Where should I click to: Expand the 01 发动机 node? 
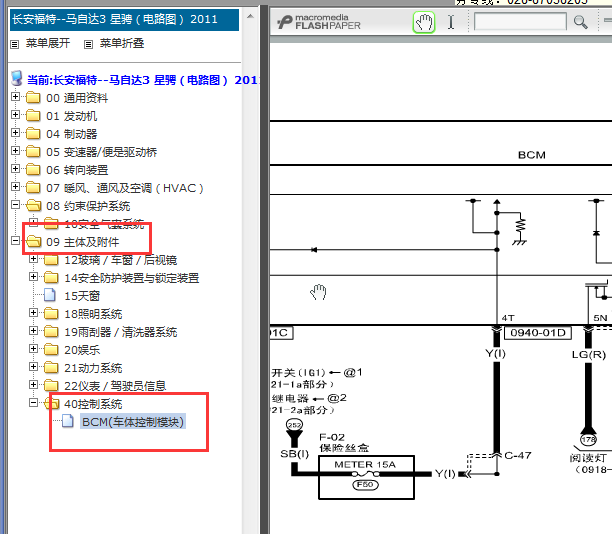[x=15, y=114]
